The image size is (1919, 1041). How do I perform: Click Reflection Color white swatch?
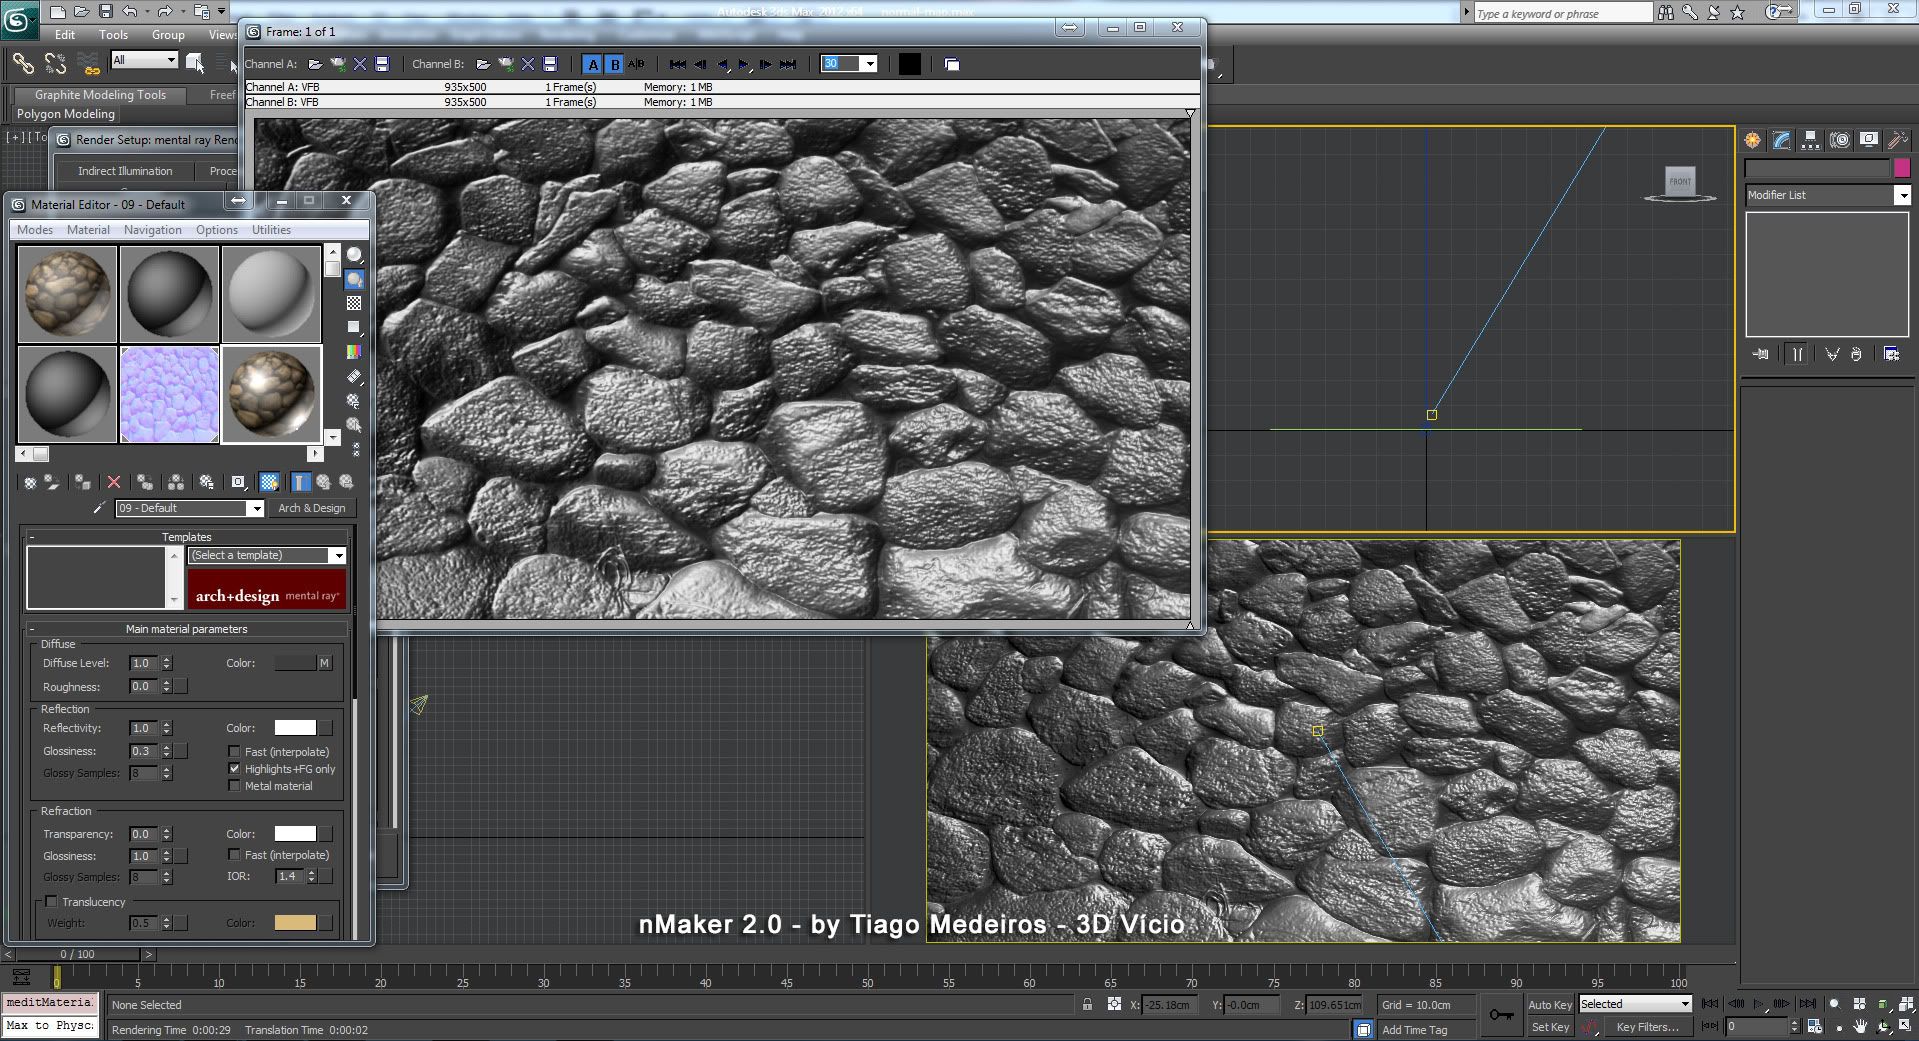tap(295, 728)
